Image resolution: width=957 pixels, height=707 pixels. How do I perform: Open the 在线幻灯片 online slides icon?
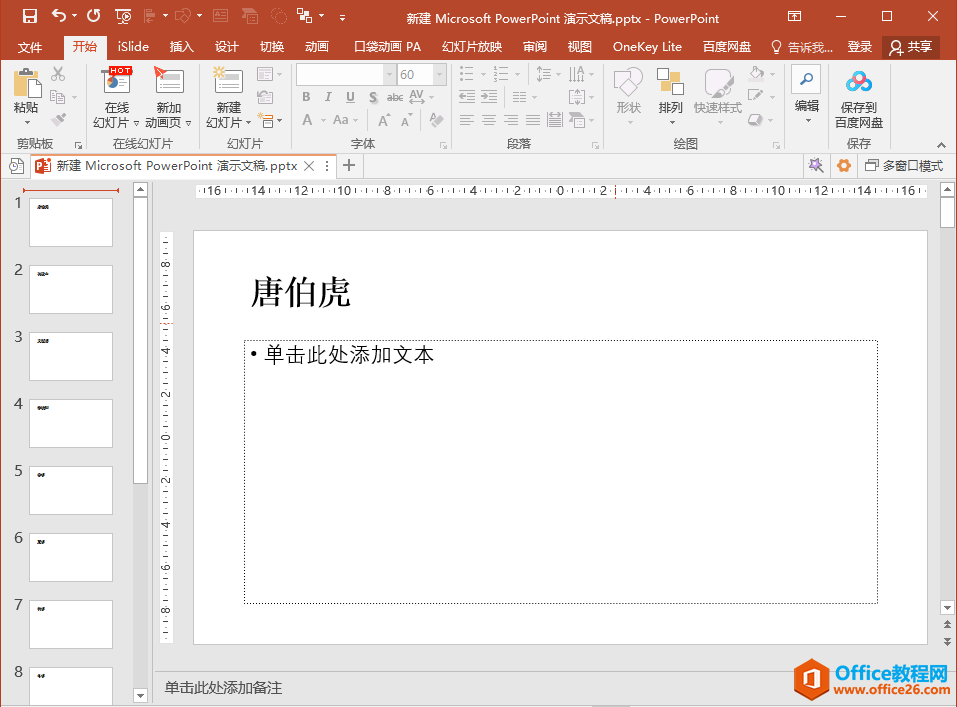pyautogui.click(x=117, y=82)
